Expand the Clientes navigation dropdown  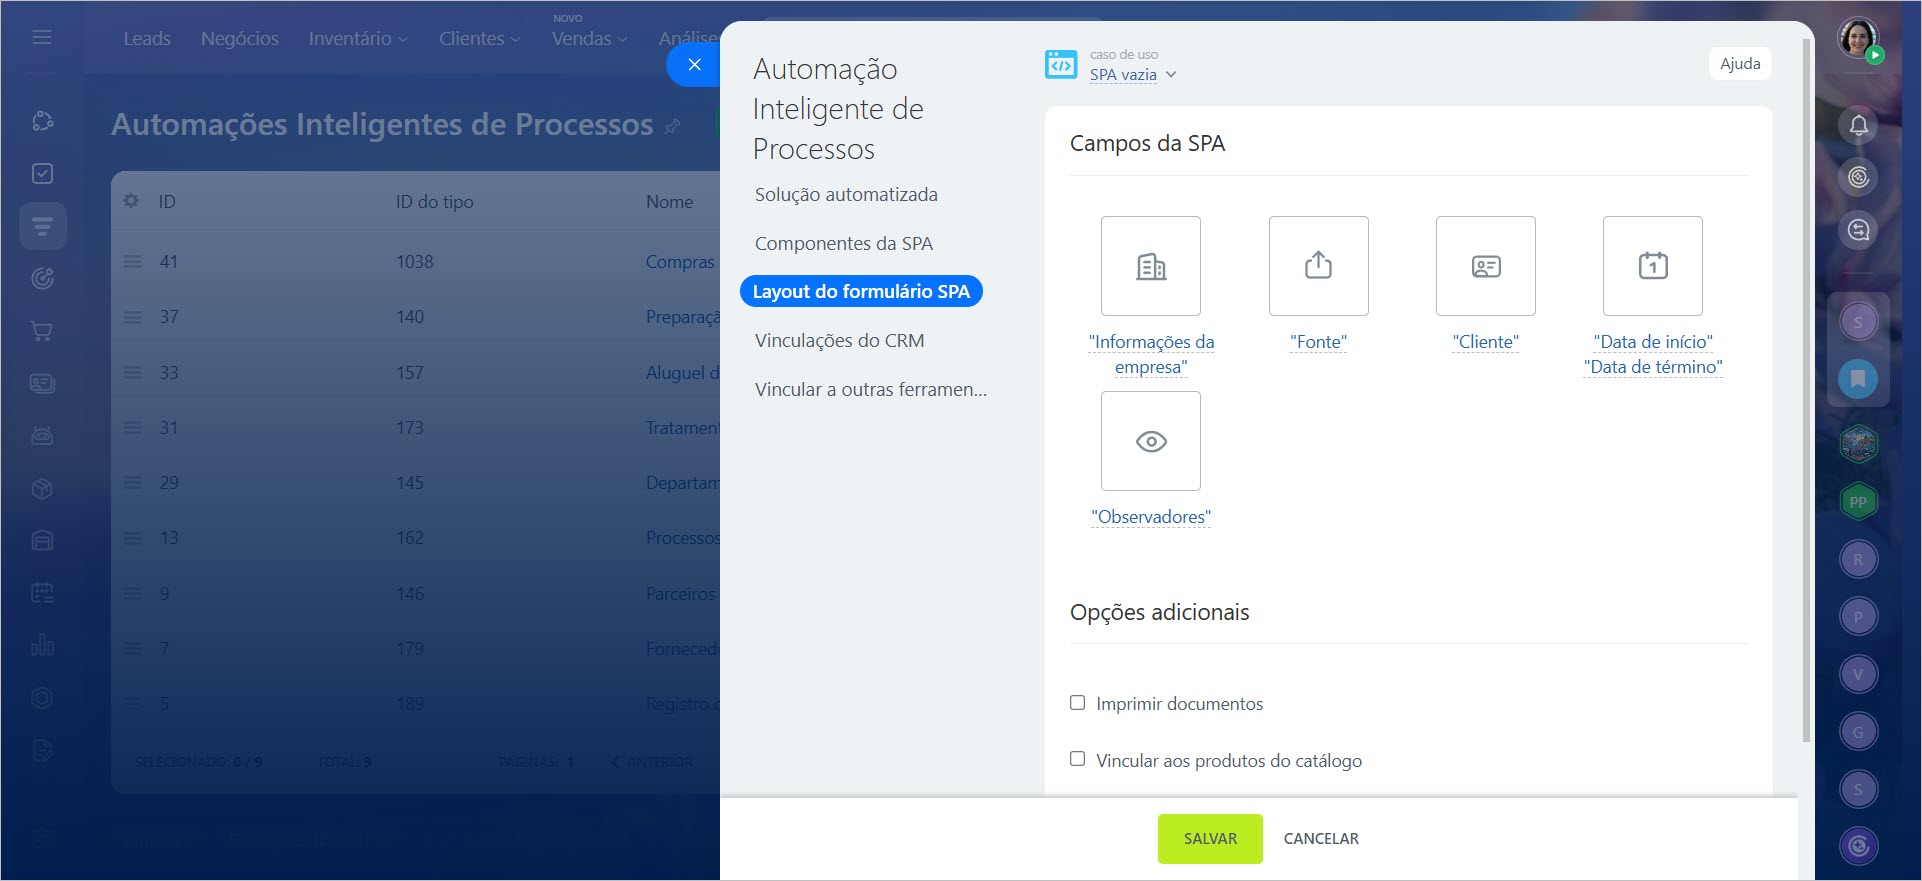click(479, 39)
